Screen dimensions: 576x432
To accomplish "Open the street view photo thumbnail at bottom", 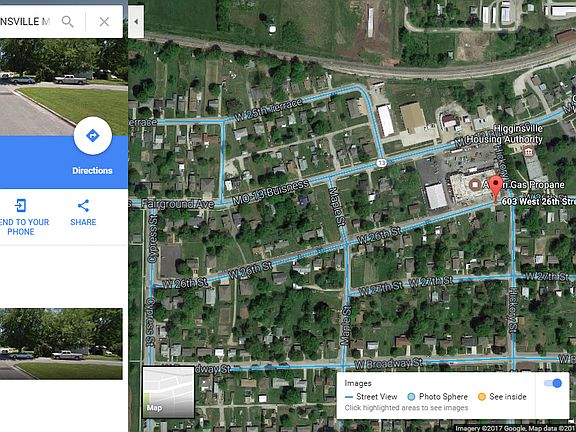I will (x=61, y=344).
